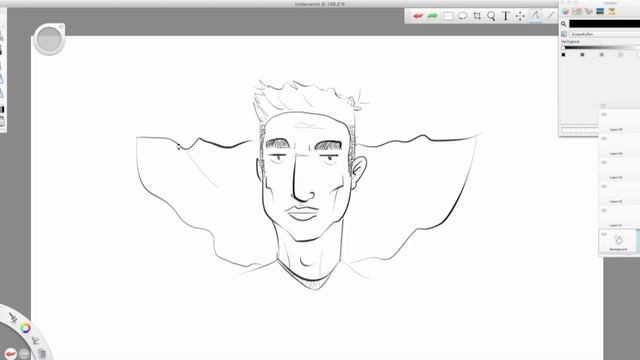Screen dimensions: 640x360
Task: Choose the Move/transform layer tool
Action: pyautogui.click(x=520, y=16)
